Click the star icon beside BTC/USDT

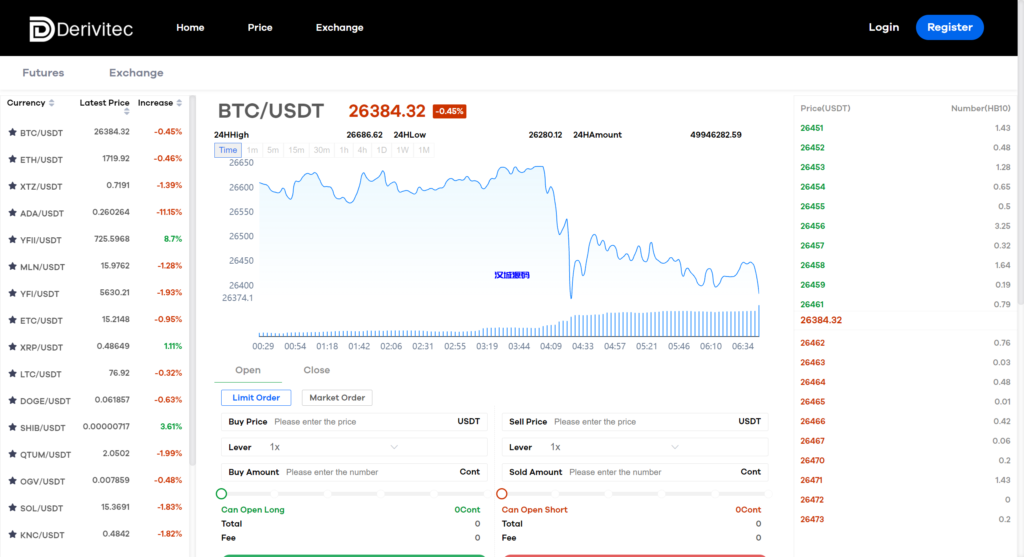(12, 132)
